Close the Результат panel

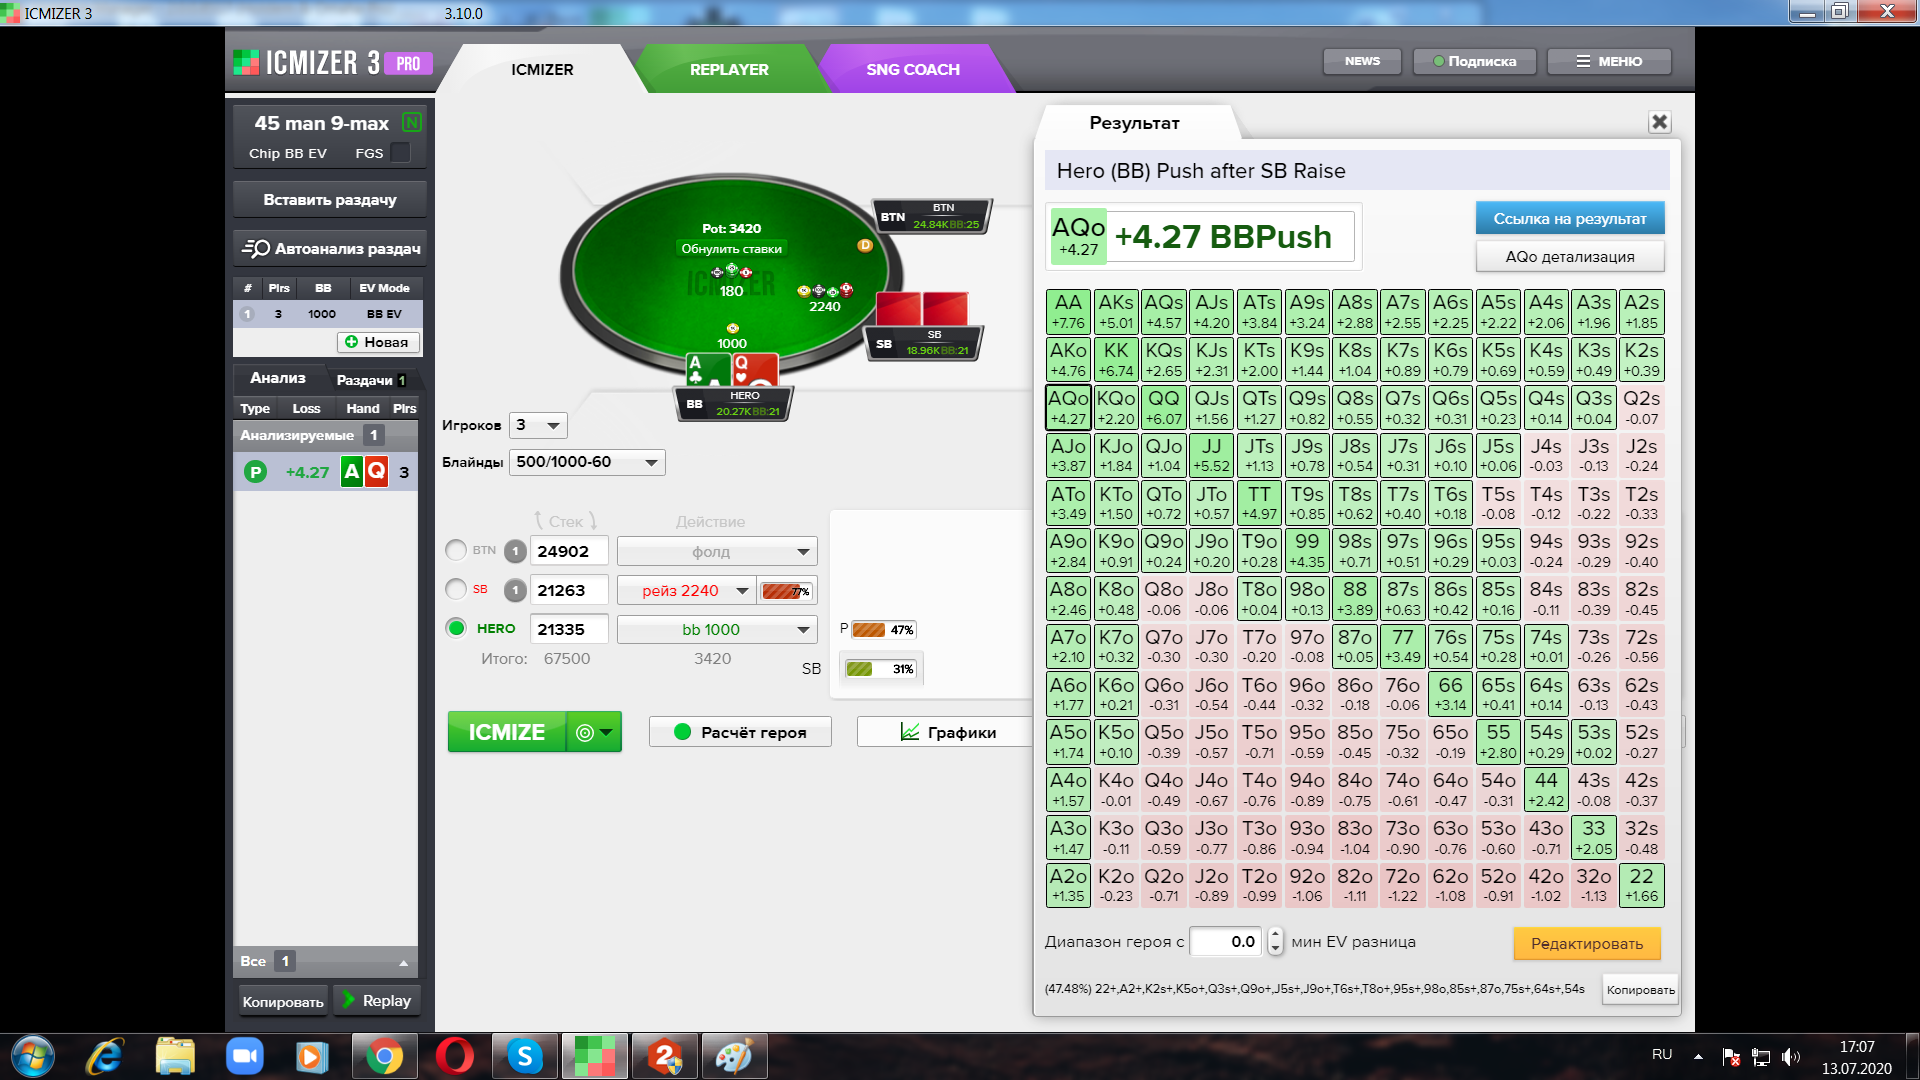point(1659,122)
